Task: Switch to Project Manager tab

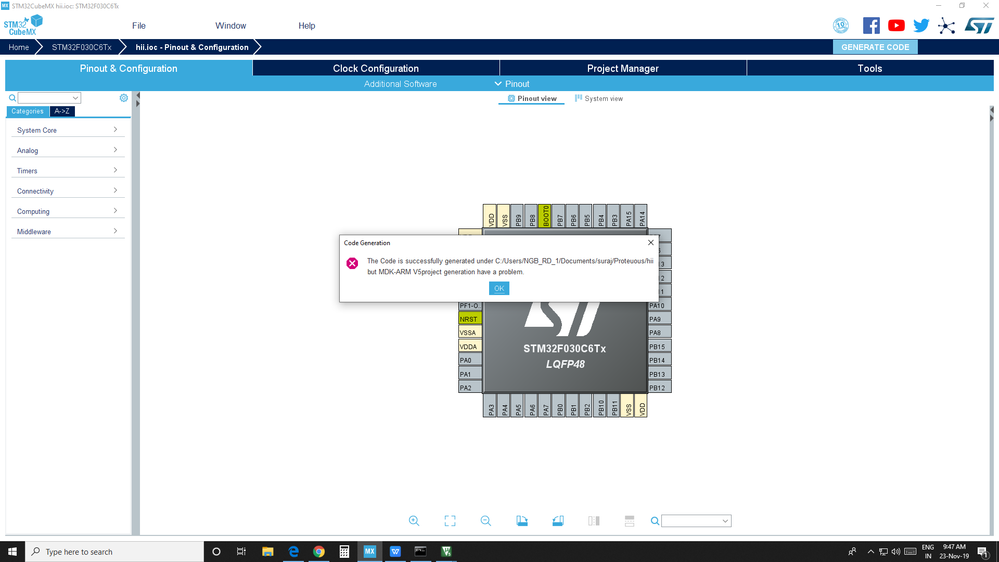Action: pyautogui.click(x=622, y=68)
